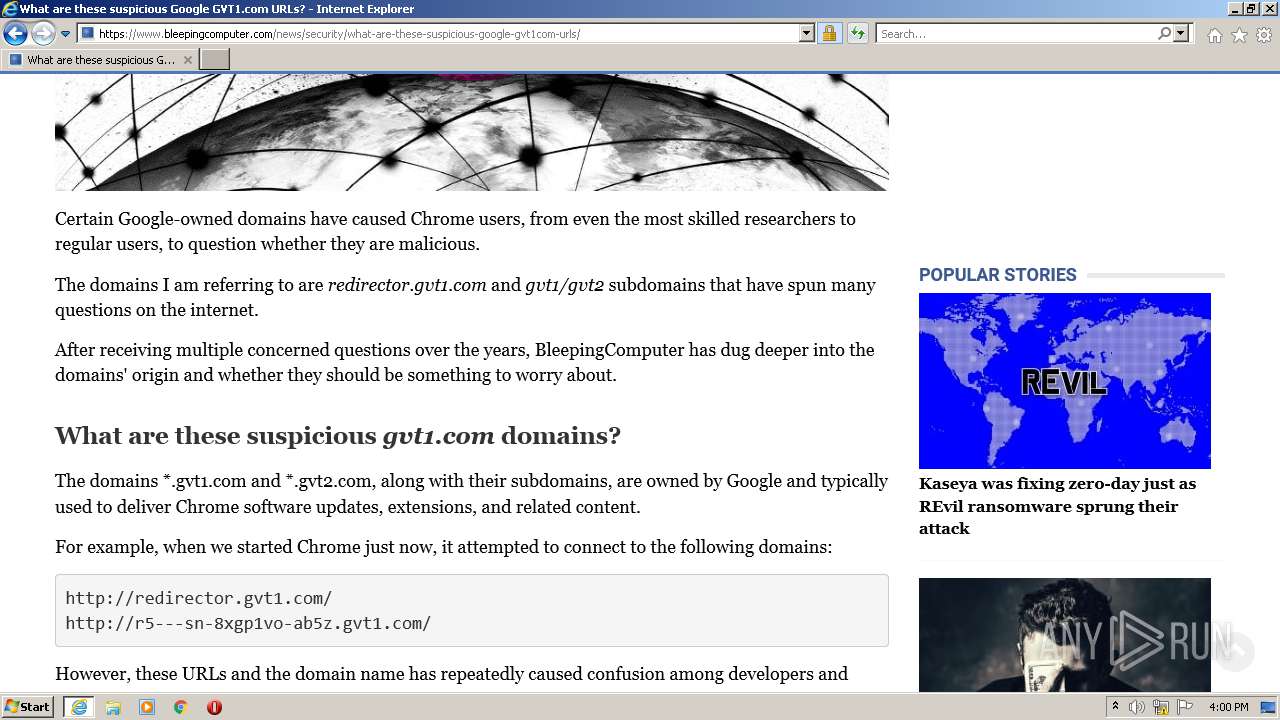Launch Chrome from the taskbar
Screen dimensions: 1280x720
pos(181,707)
